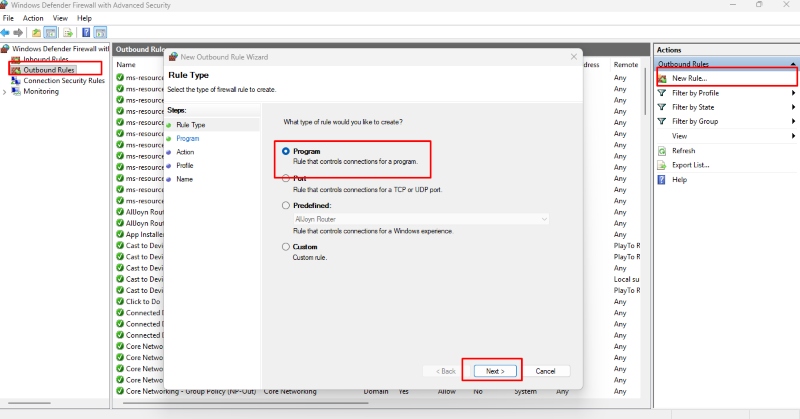Click the New Rule icon in Actions
This screenshot has width=800, height=419.
662,78
